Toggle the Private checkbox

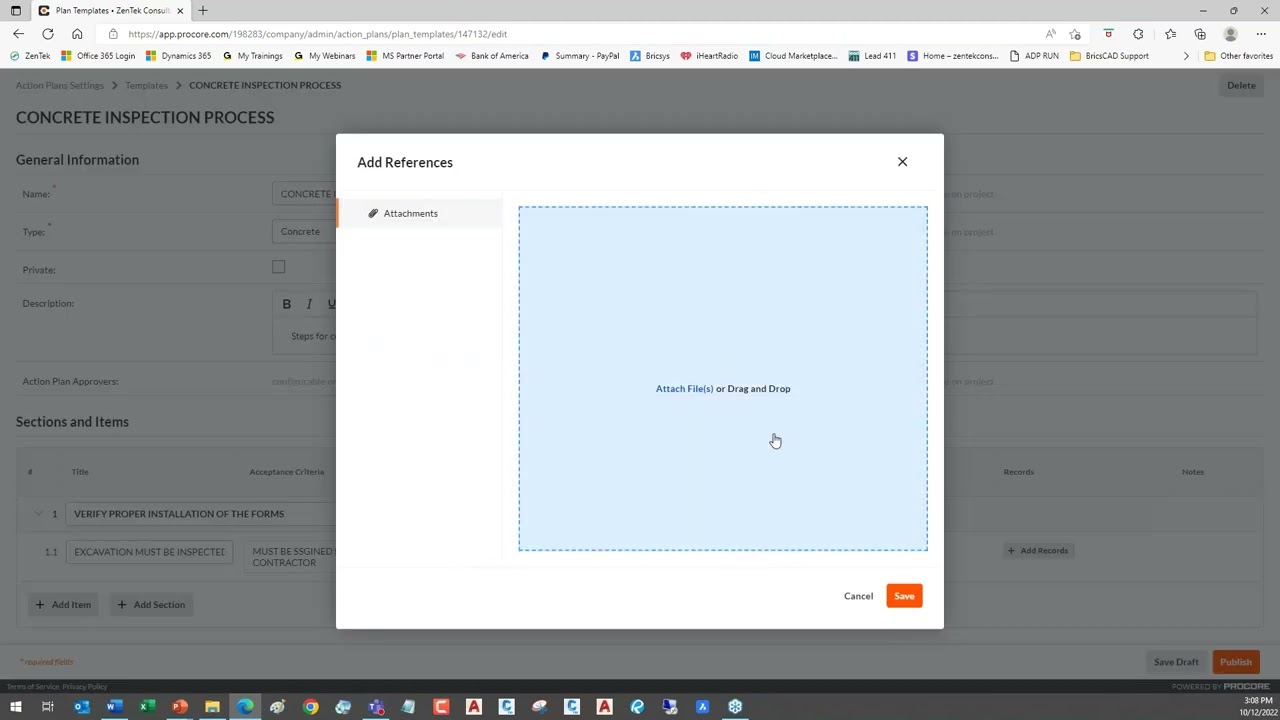click(x=279, y=267)
